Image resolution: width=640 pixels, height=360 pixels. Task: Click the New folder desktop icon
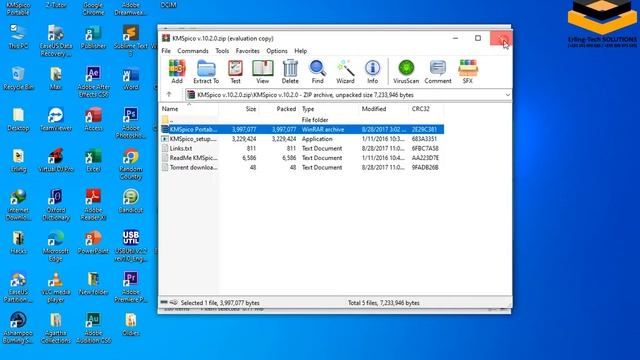point(93,283)
